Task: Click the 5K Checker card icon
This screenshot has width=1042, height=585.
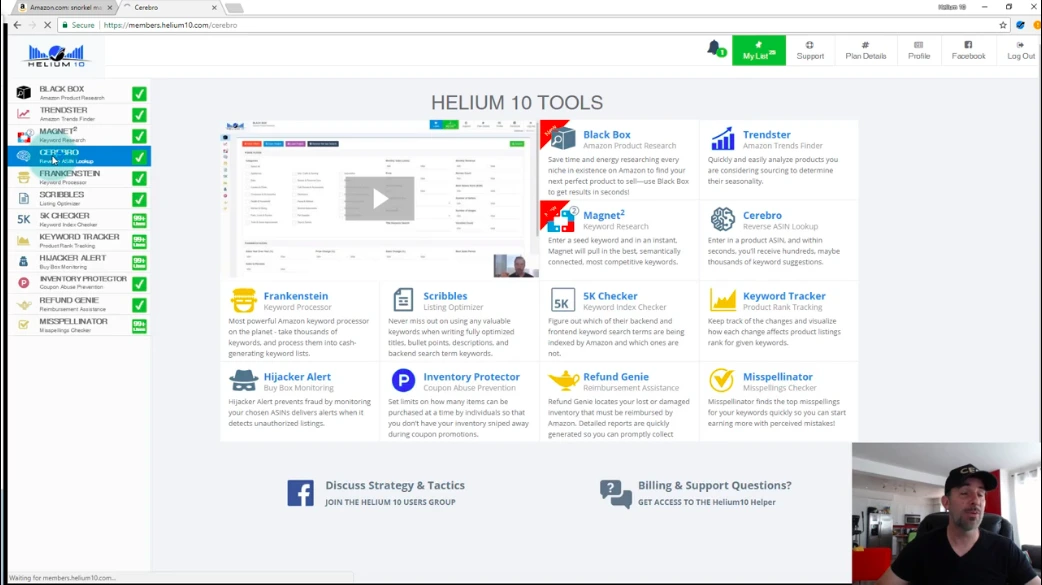Action: pyautogui.click(x=562, y=300)
